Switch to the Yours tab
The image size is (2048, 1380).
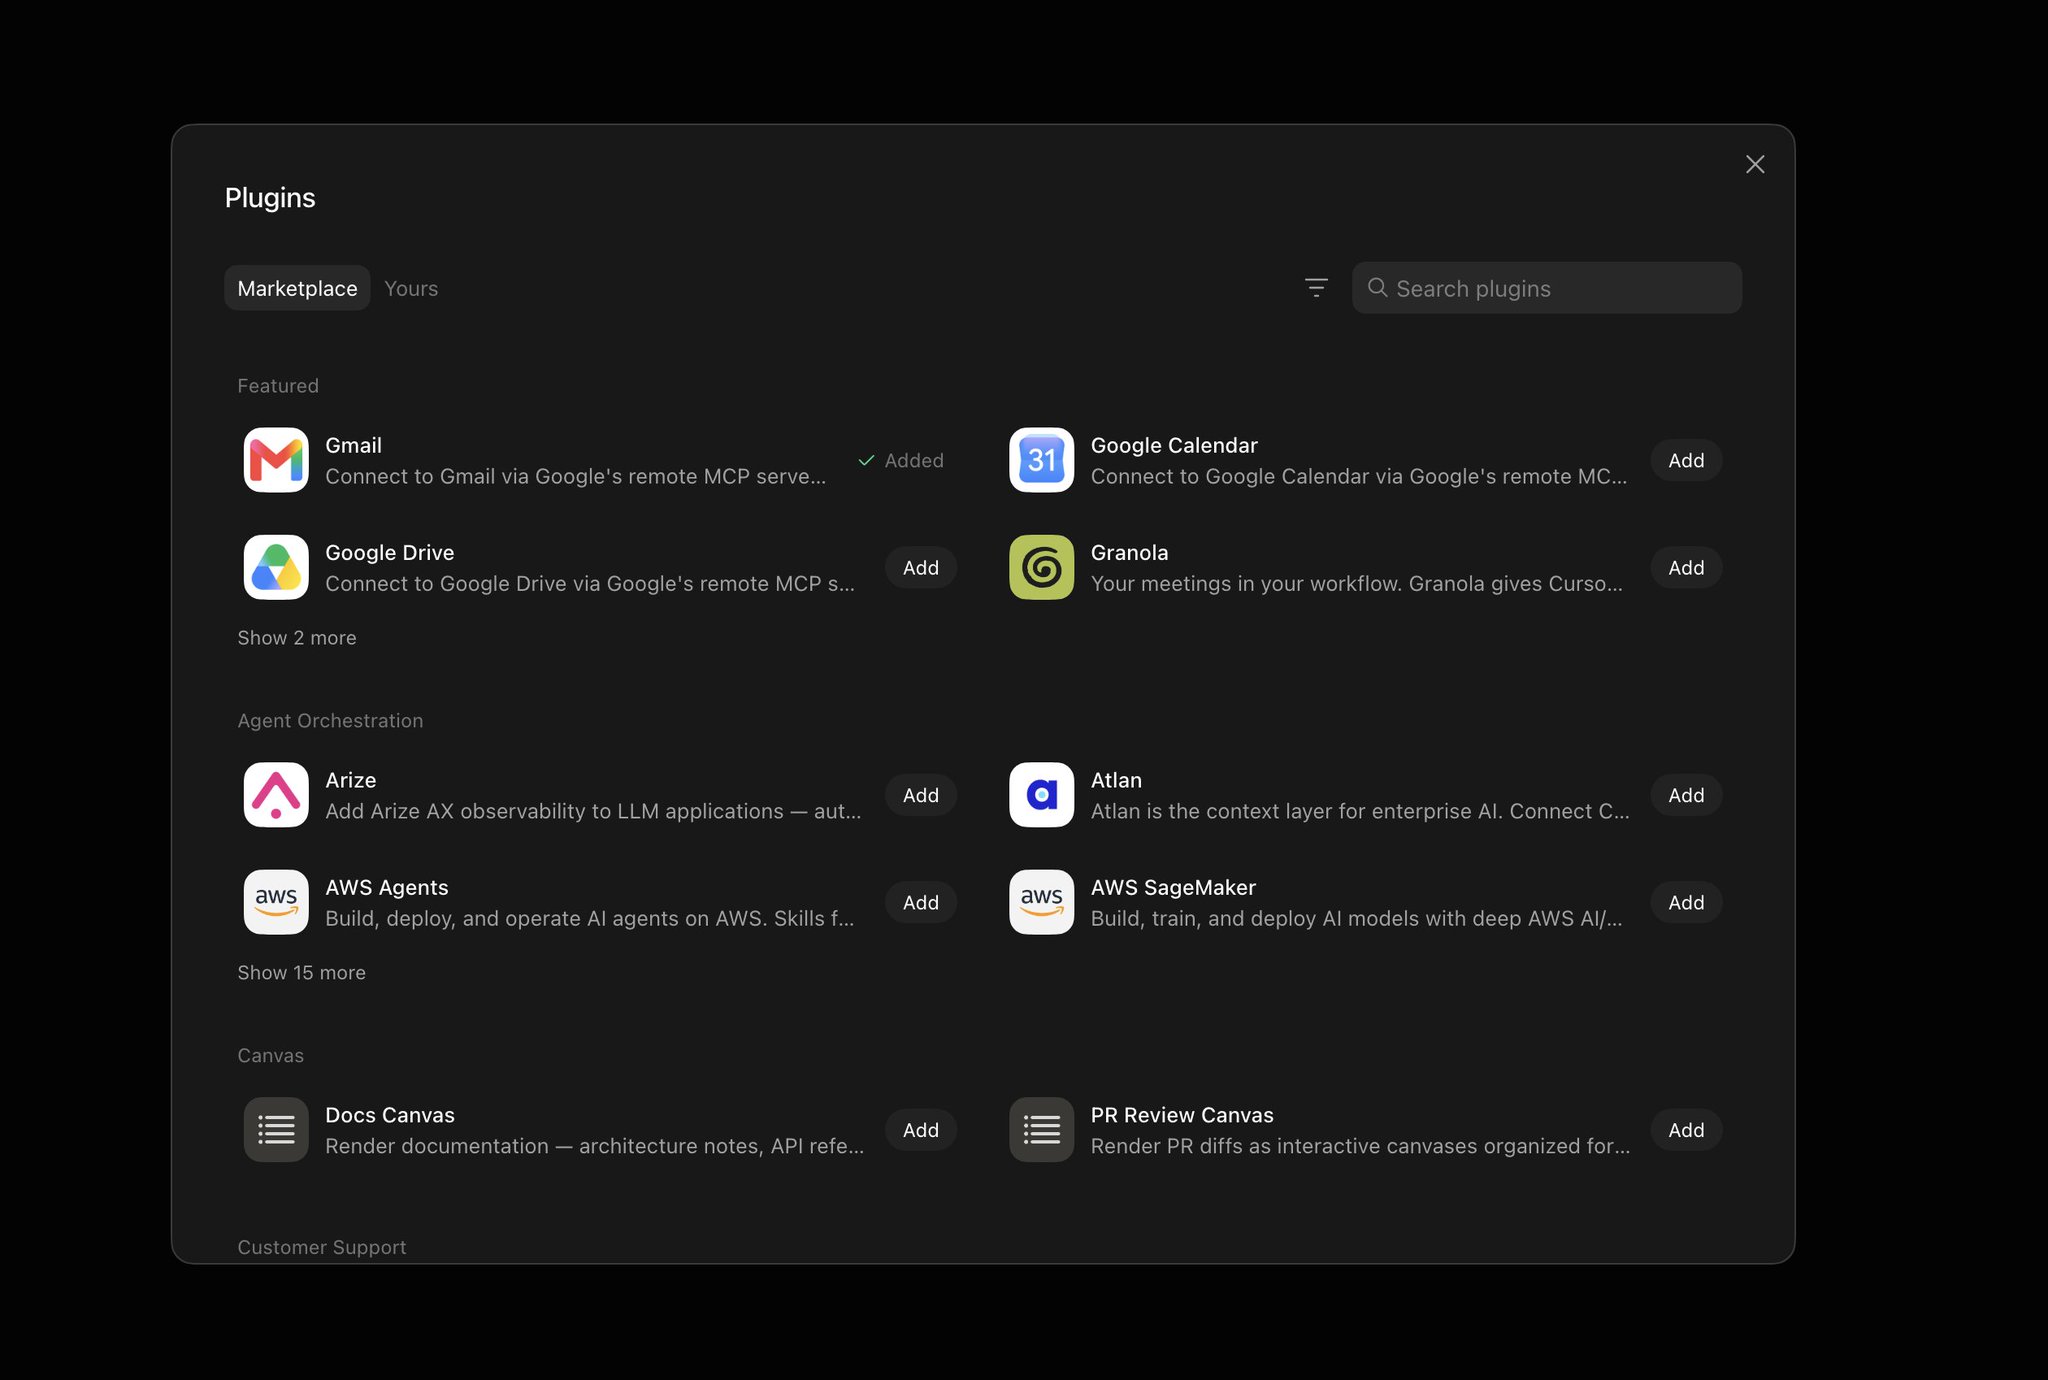(x=411, y=288)
